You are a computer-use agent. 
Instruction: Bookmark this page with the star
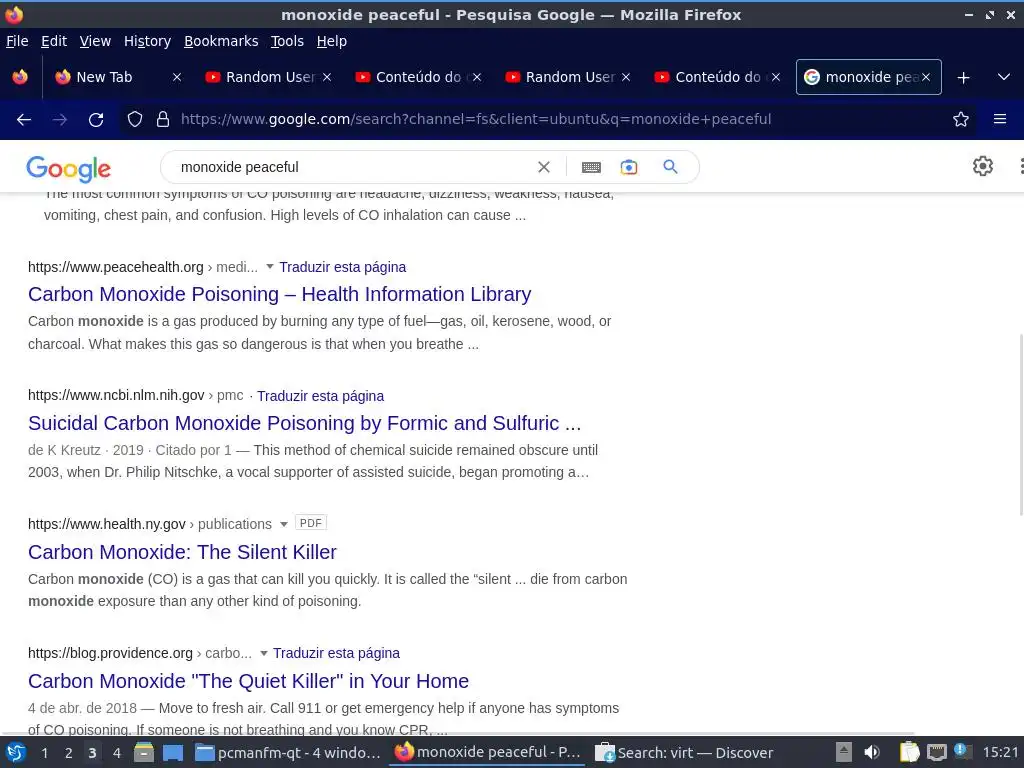(x=961, y=119)
